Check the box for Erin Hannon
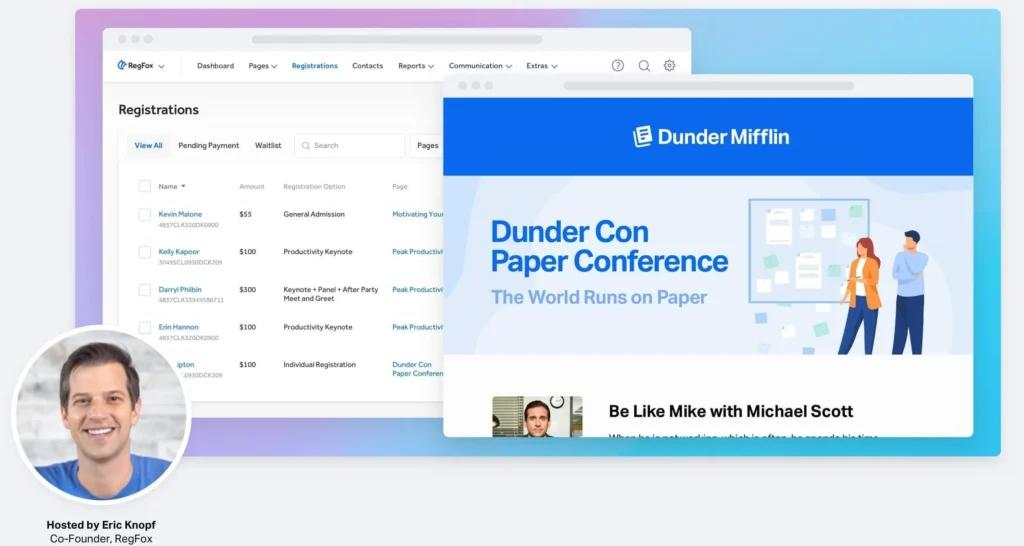 click(x=145, y=327)
